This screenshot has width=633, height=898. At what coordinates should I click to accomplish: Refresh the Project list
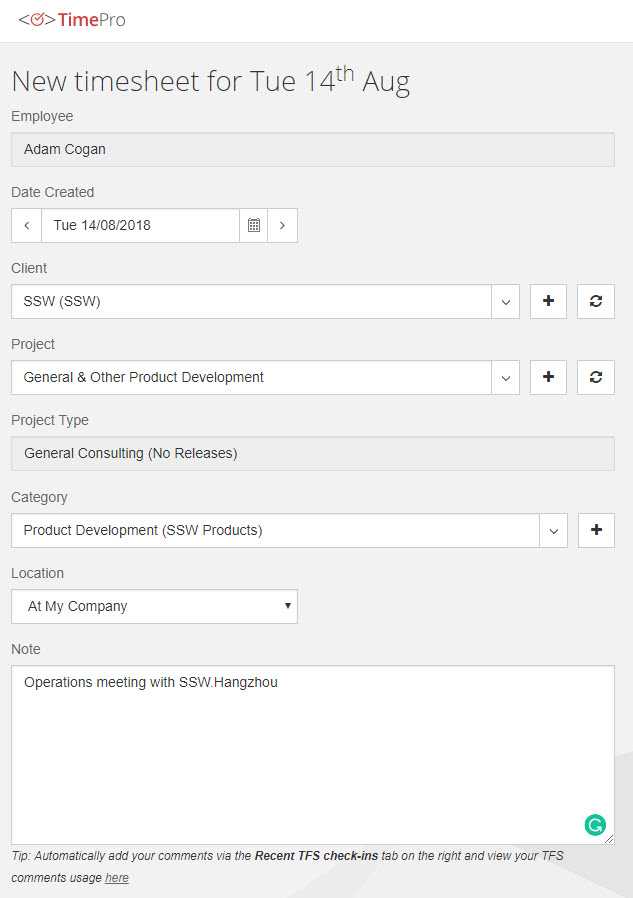tap(596, 377)
